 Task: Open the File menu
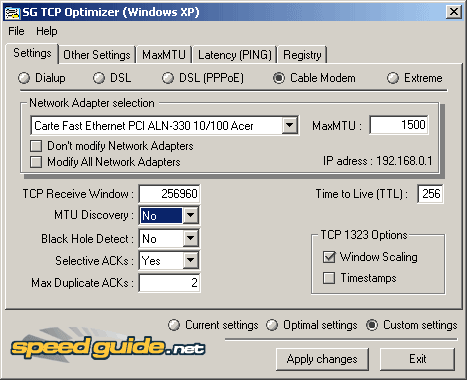point(16,31)
